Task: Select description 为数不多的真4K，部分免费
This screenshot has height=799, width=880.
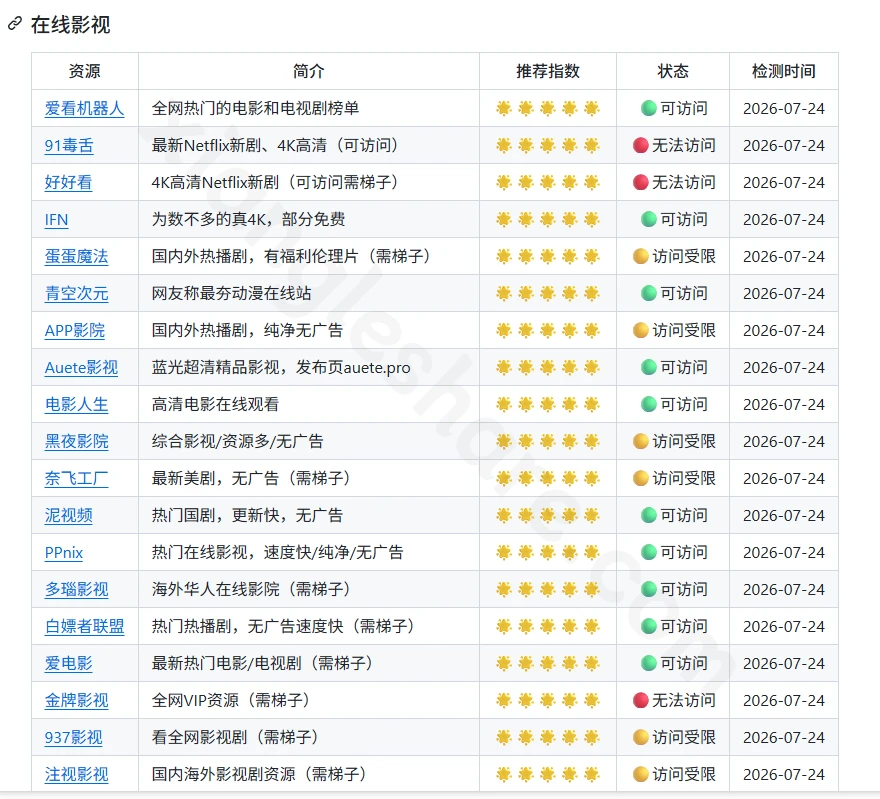Action: tap(249, 219)
